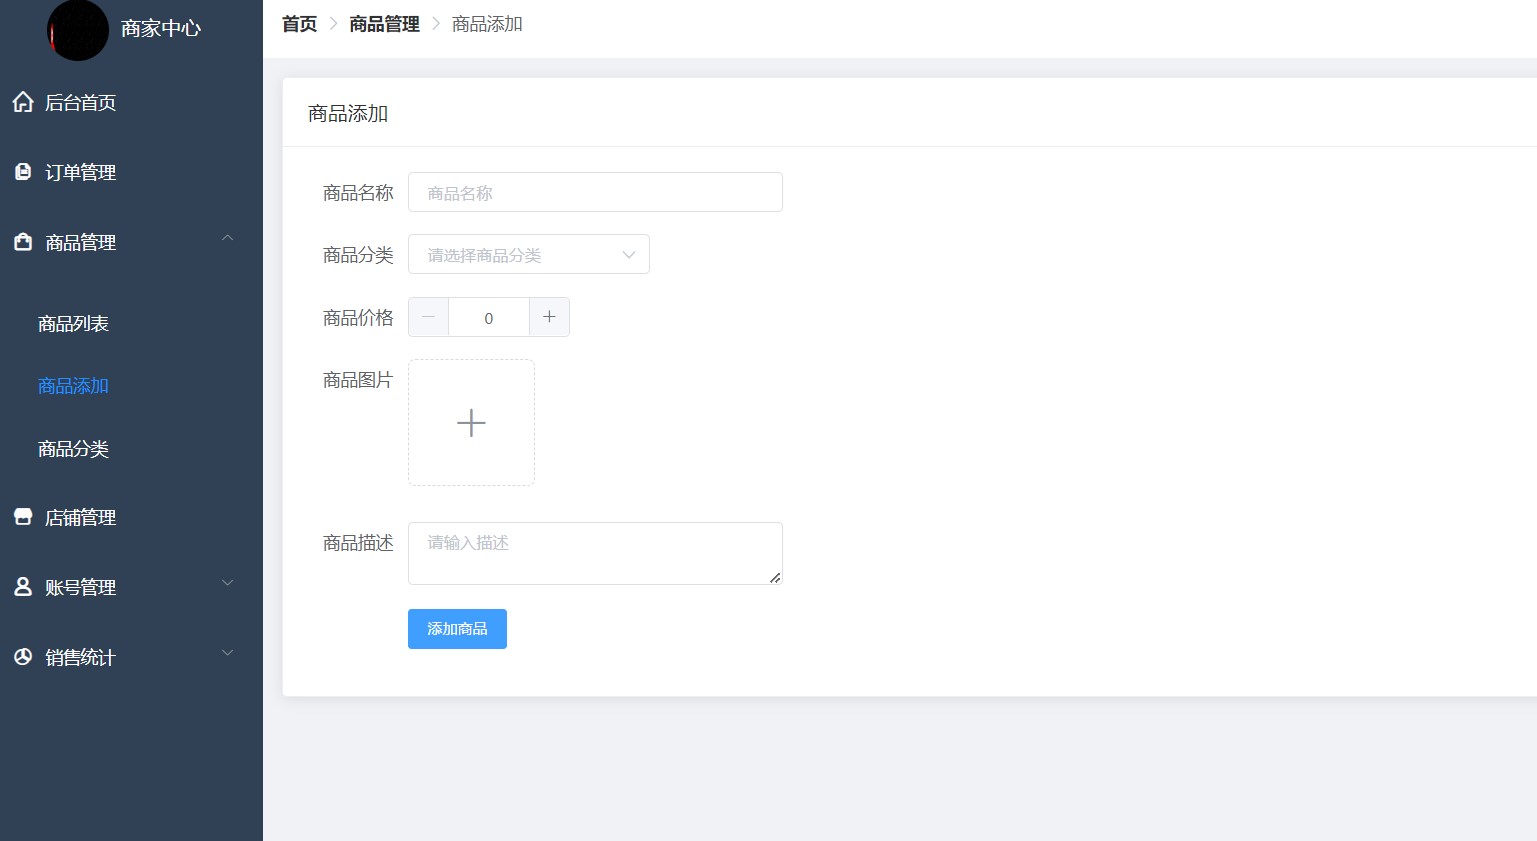Click the 商品描述 form label
This screenshot has width=1537, height=841.
[x=358, y=543]
